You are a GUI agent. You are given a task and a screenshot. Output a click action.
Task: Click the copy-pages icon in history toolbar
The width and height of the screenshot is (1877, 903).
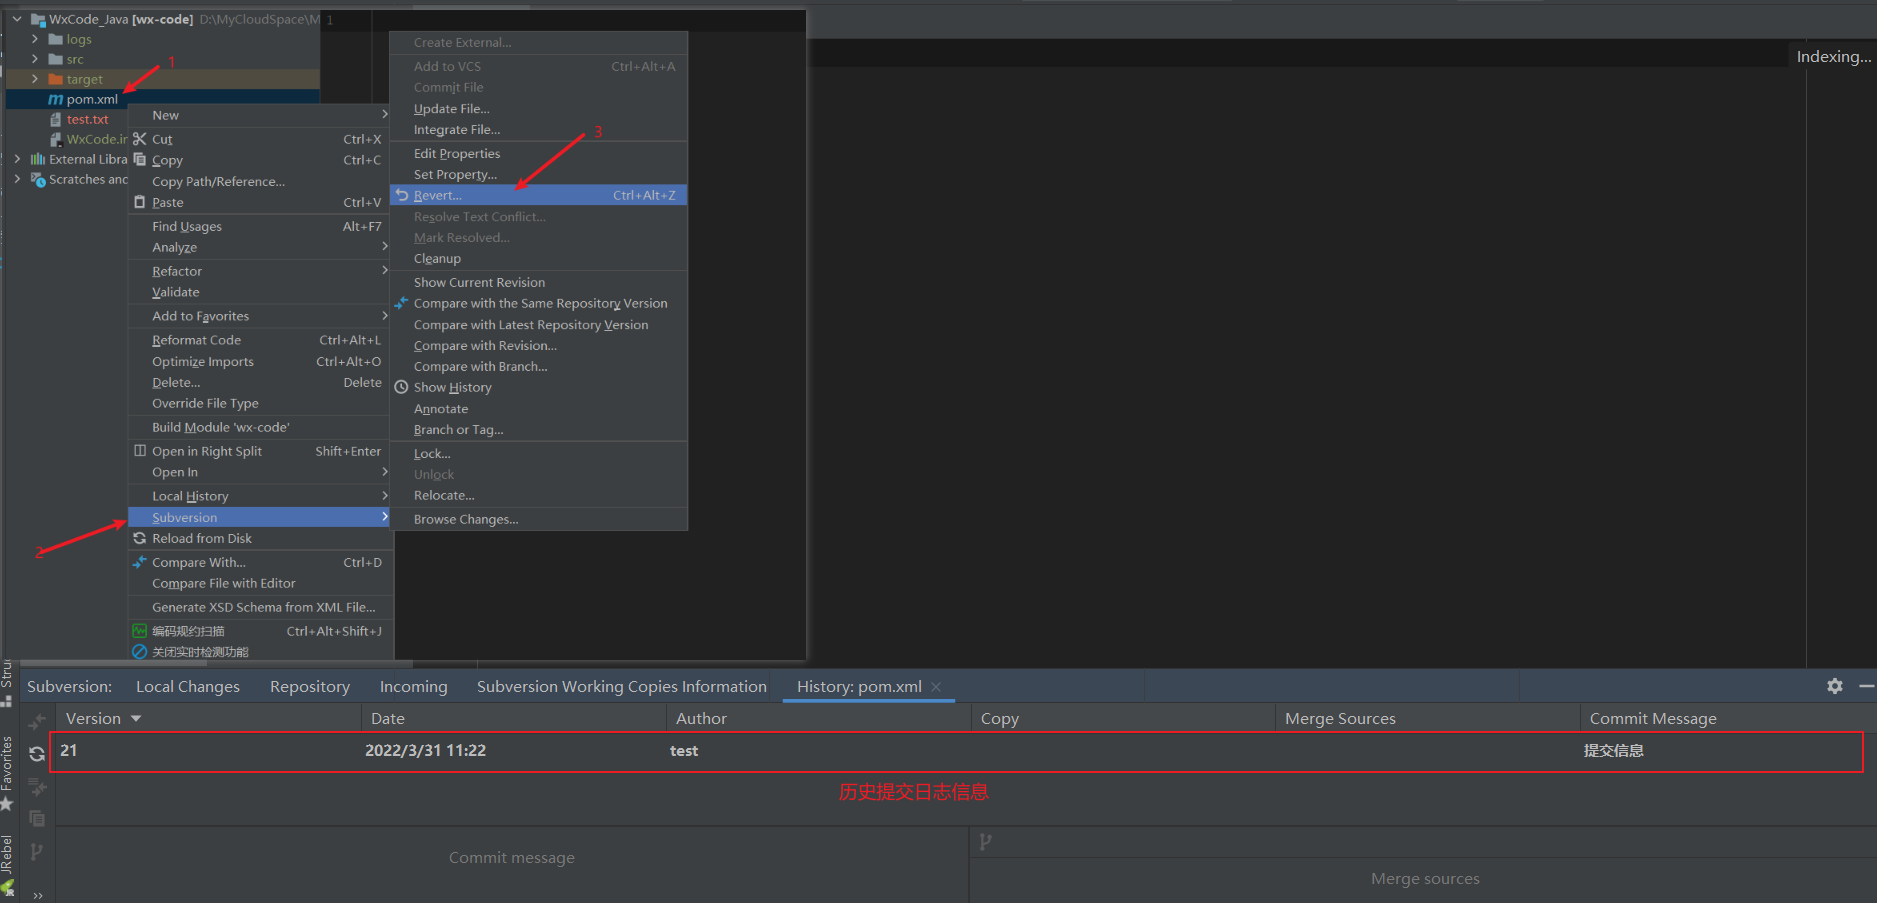point(37,819)
